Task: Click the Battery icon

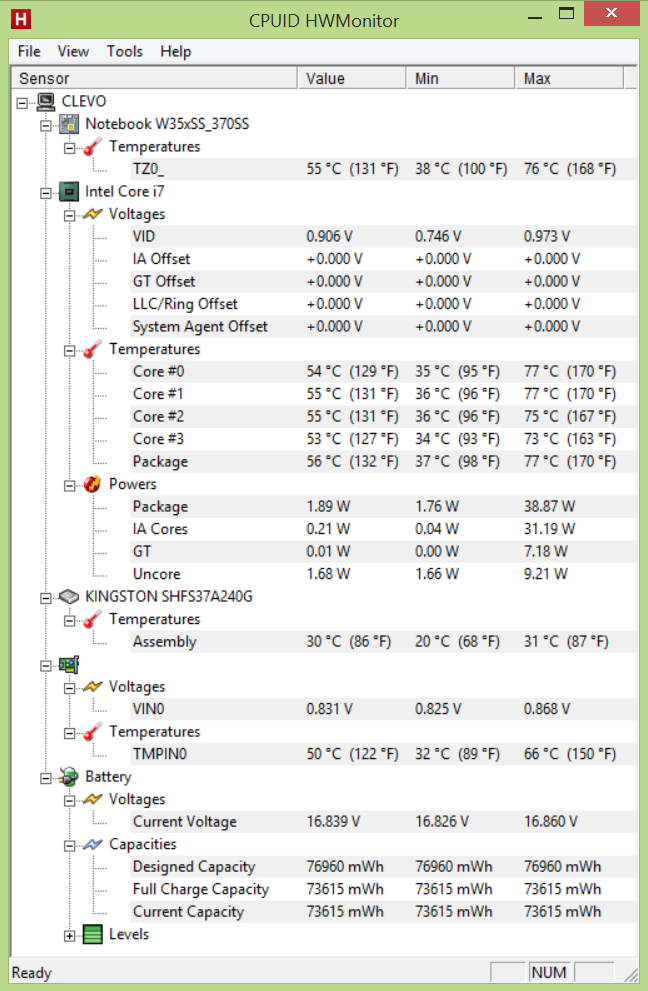Action: point(69,777)
